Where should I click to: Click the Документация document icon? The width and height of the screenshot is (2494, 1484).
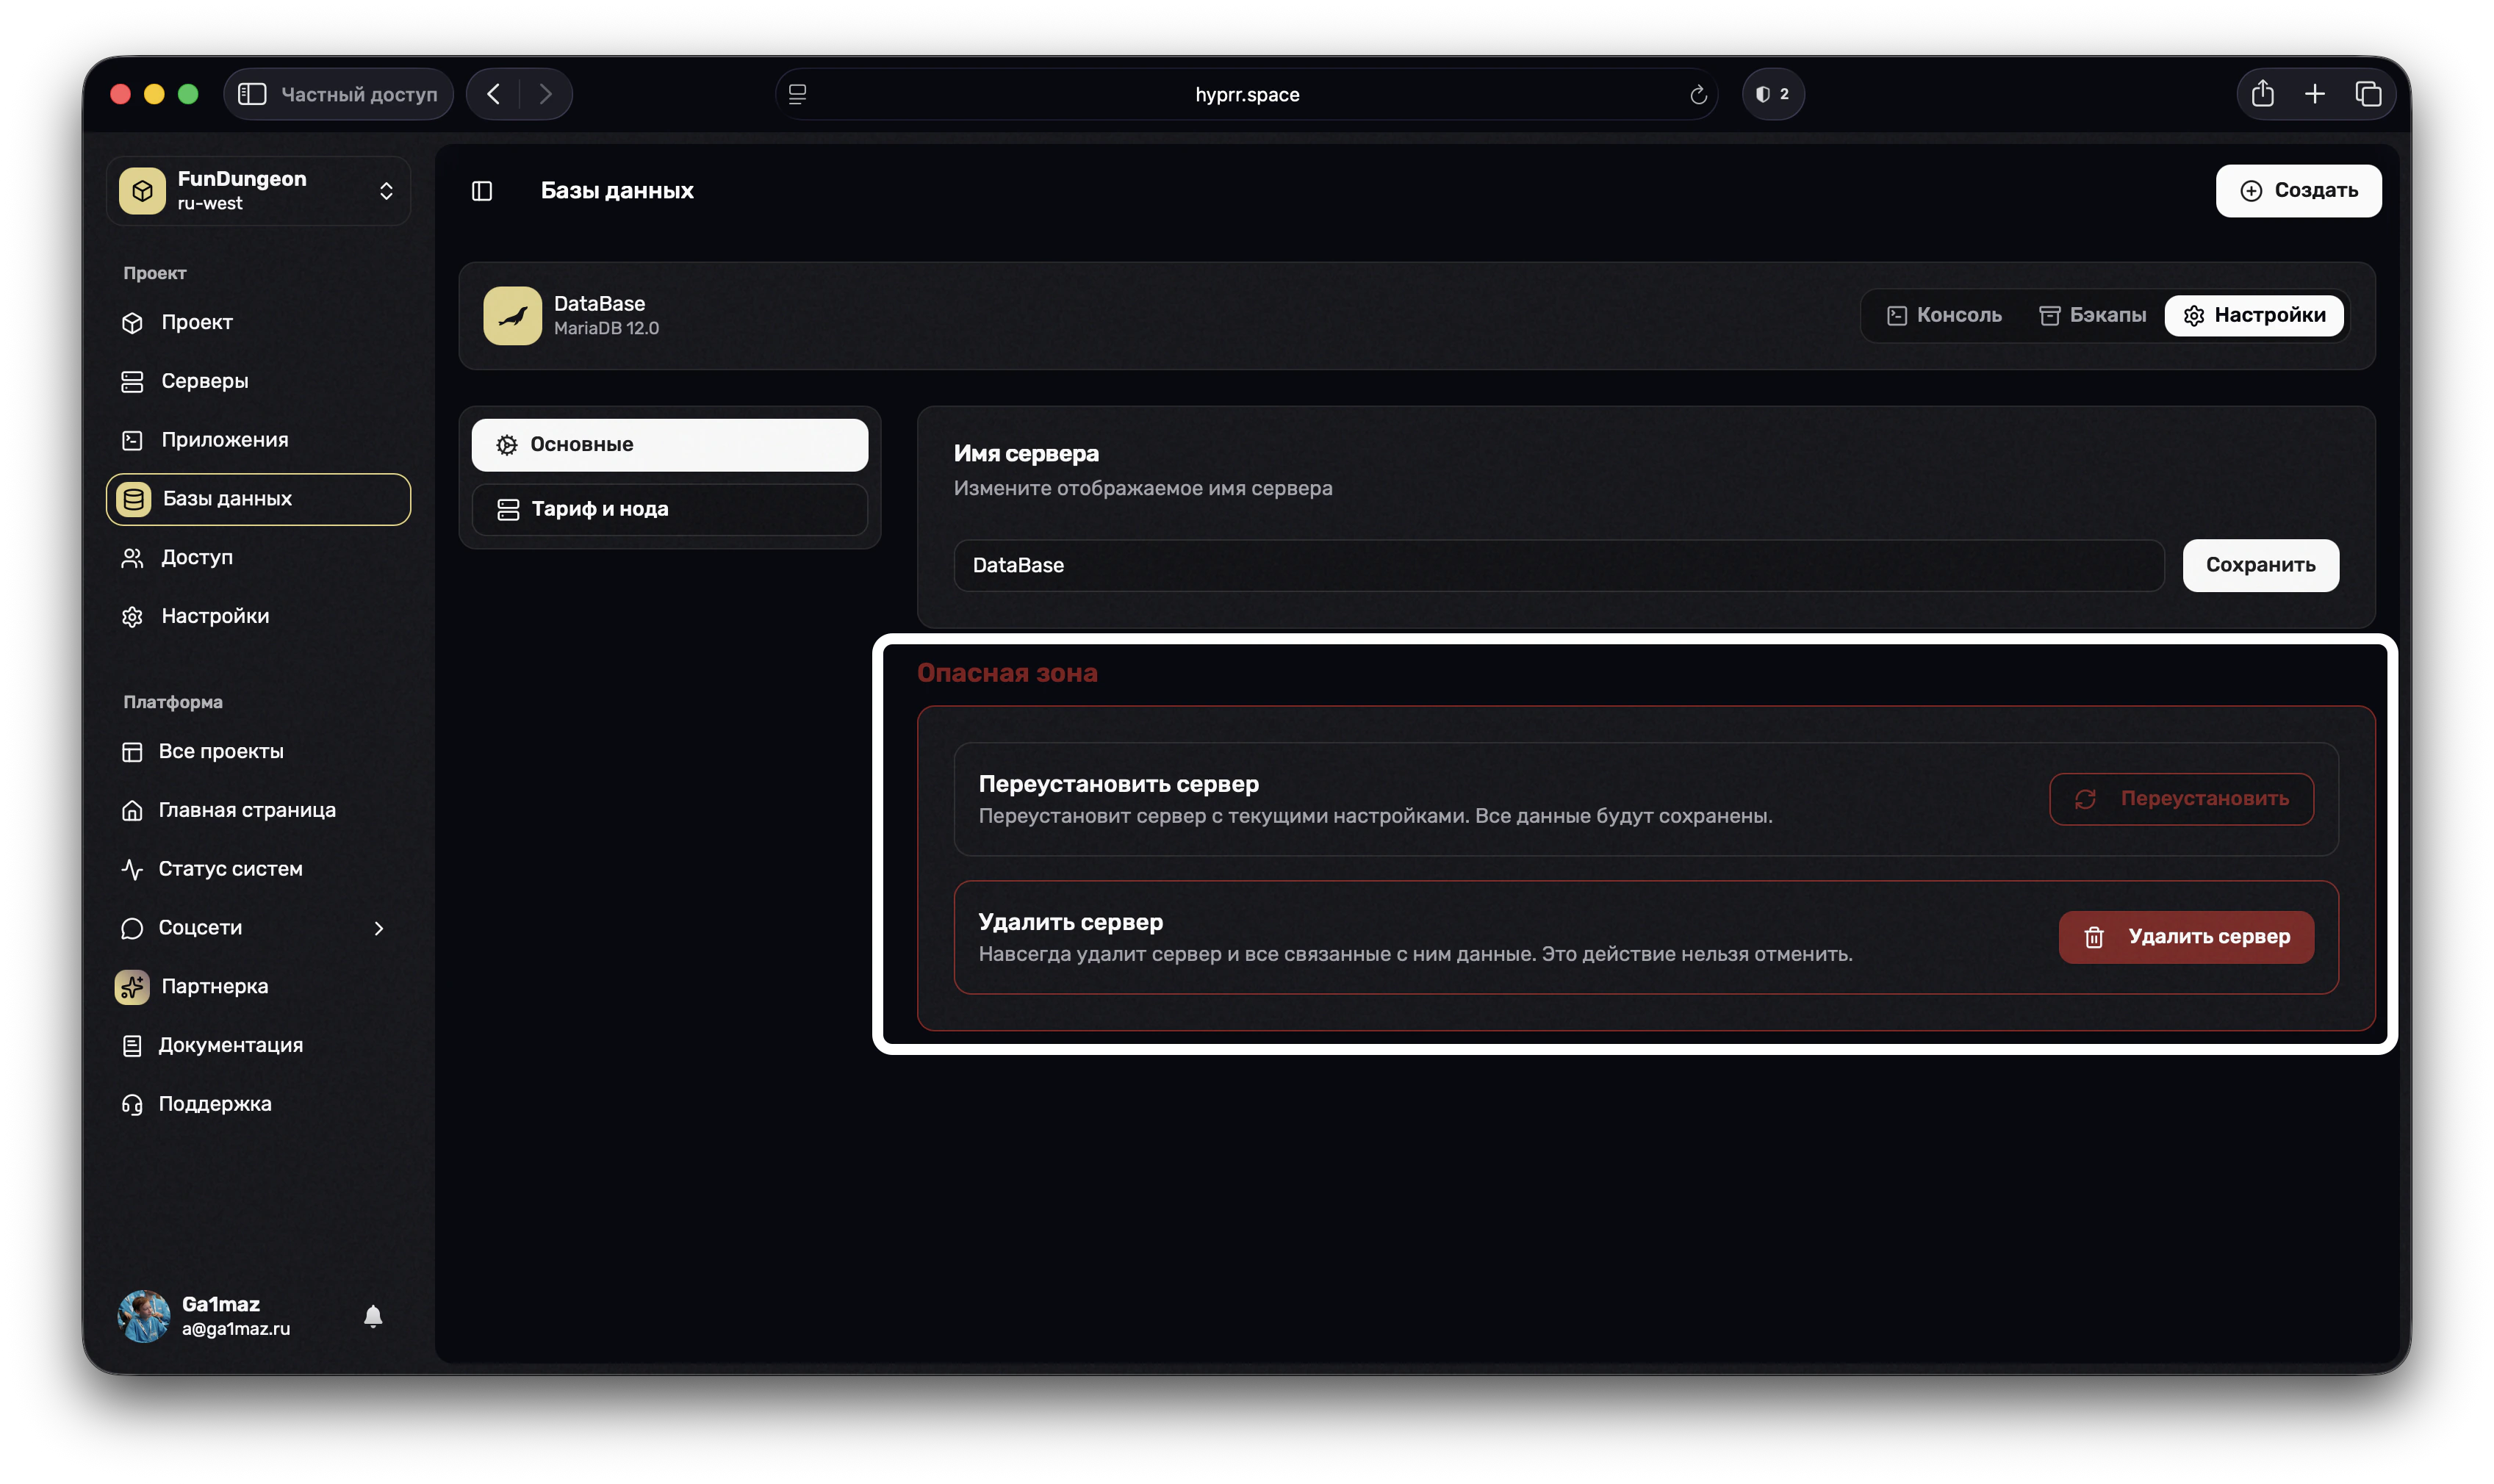132,1046
